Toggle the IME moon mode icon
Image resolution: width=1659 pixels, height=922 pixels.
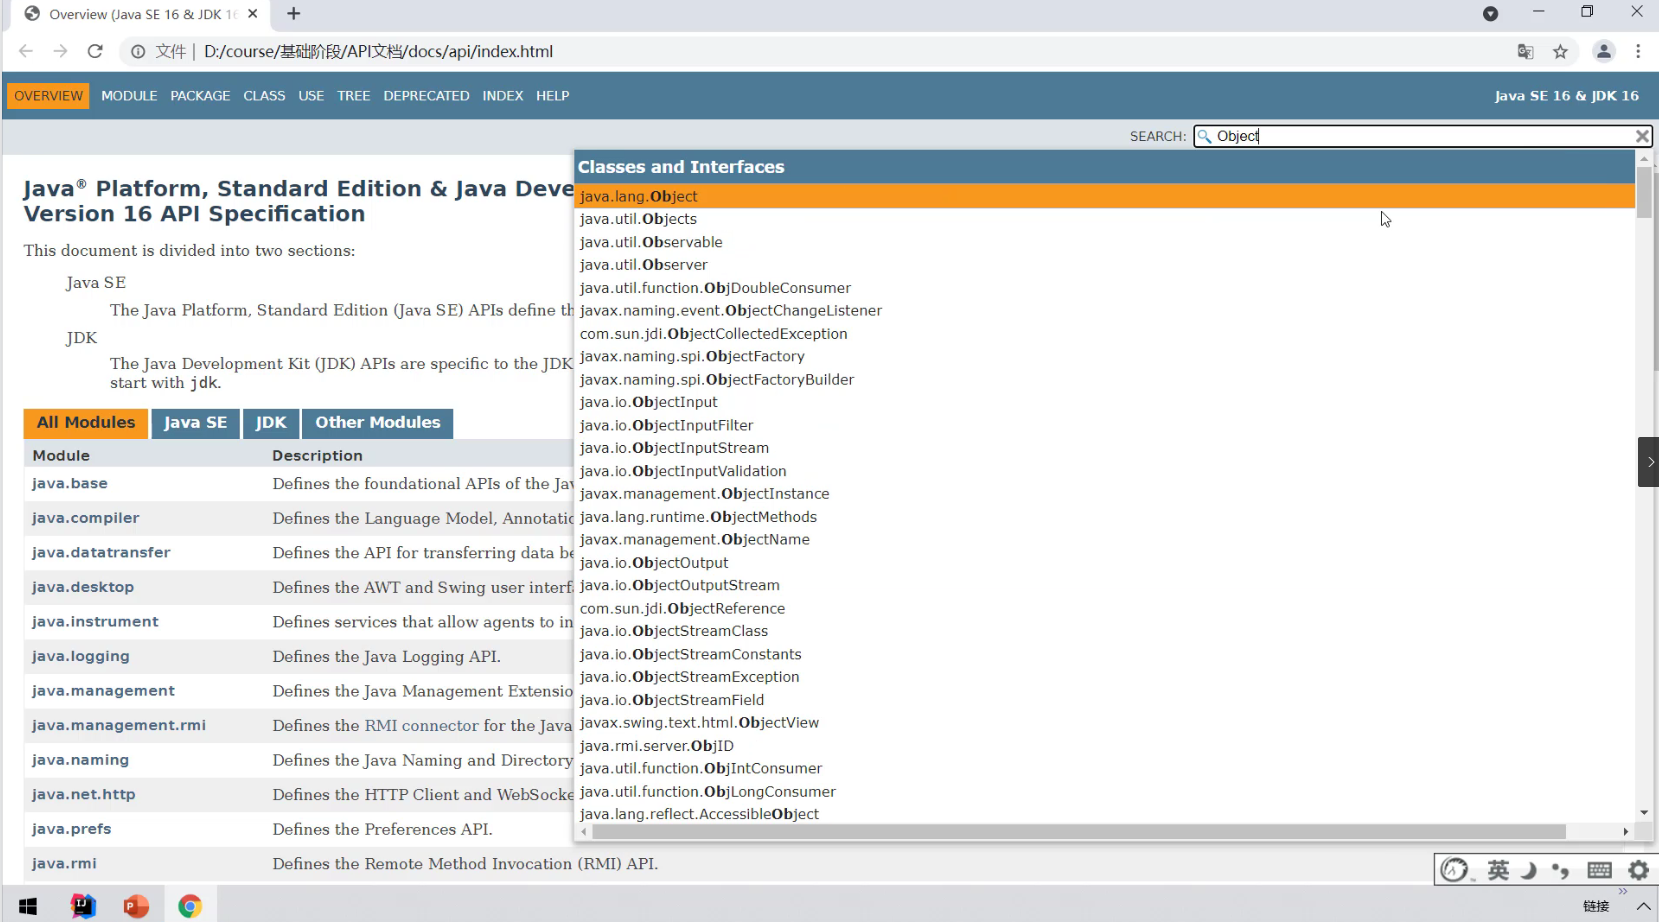pyautogui.click(x=1528, y=870)
